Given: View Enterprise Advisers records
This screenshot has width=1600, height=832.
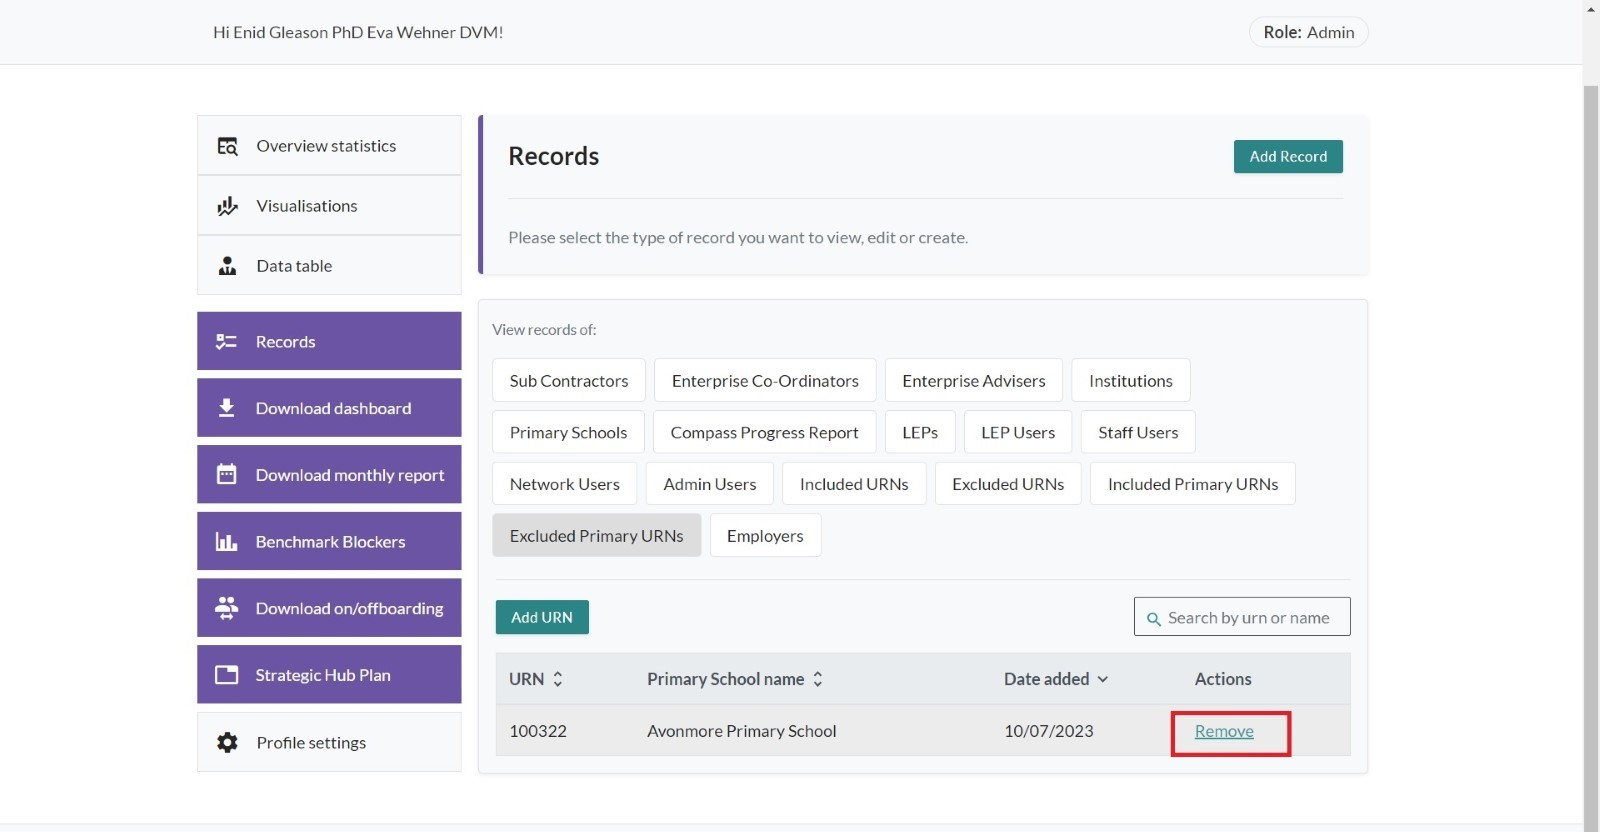Looking at the screenshot, I should [x=974, y=380].
